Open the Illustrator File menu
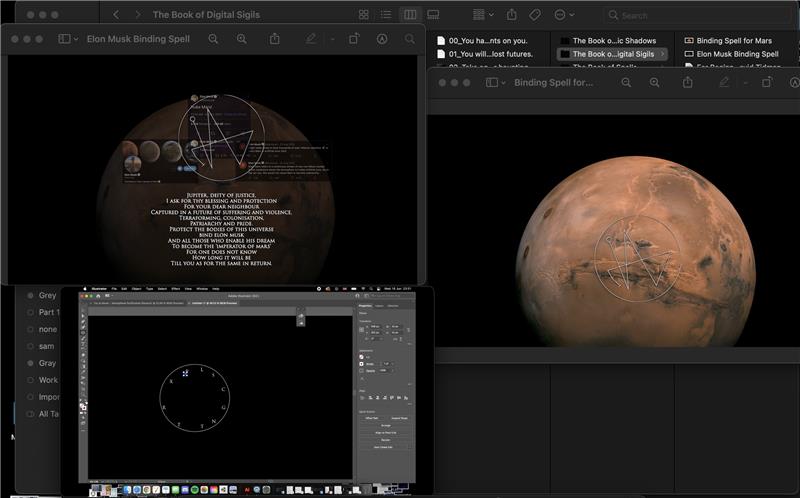This screenshot has height=498, width=800. (114, 288)
